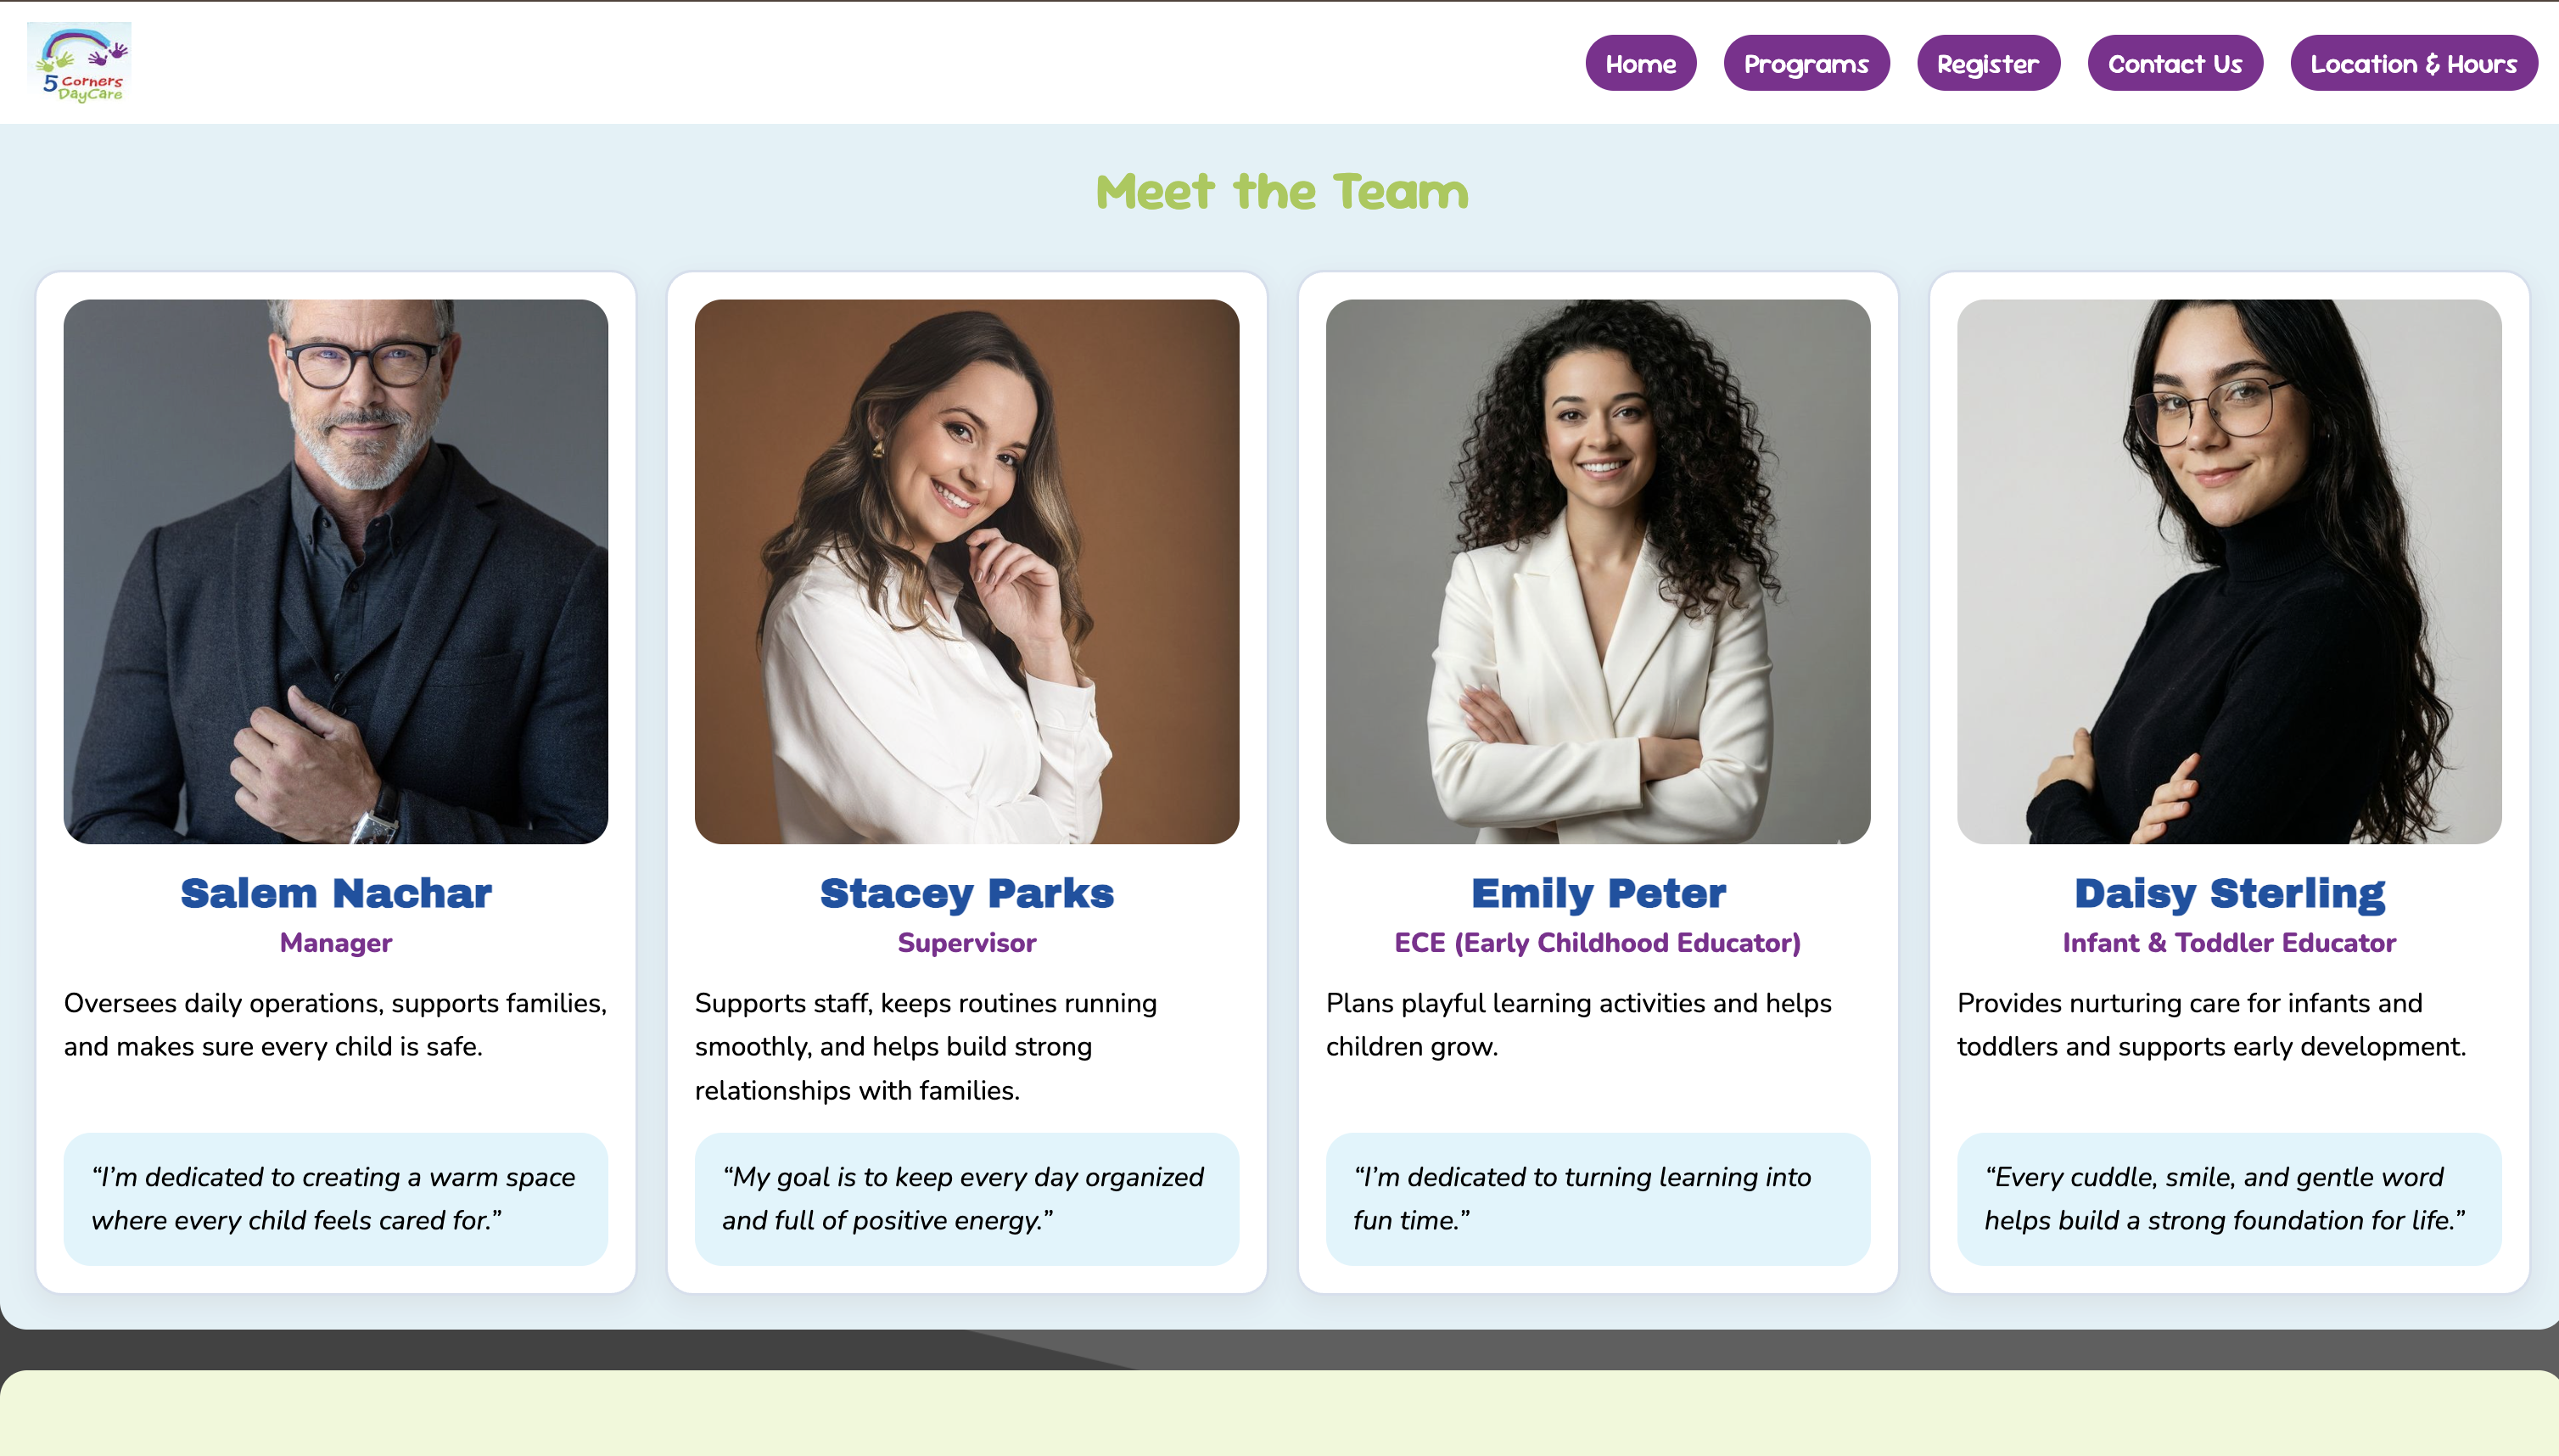Image resolution: width=2559 pixels, height=1456 pixels.
Task: Click Daisy's cuddle and smile quote box
Action: [x=2228, y=1198]
